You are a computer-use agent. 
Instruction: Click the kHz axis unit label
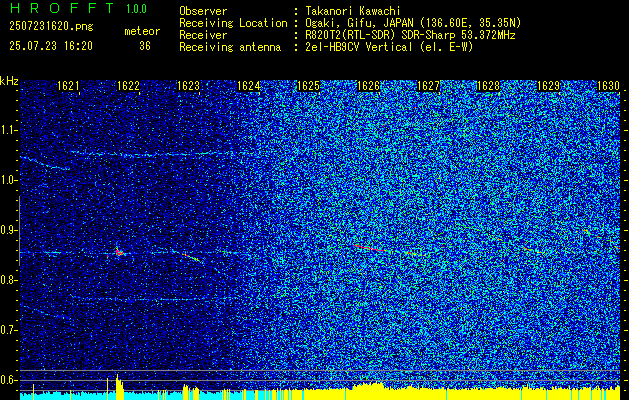click(x=9, y=81)
